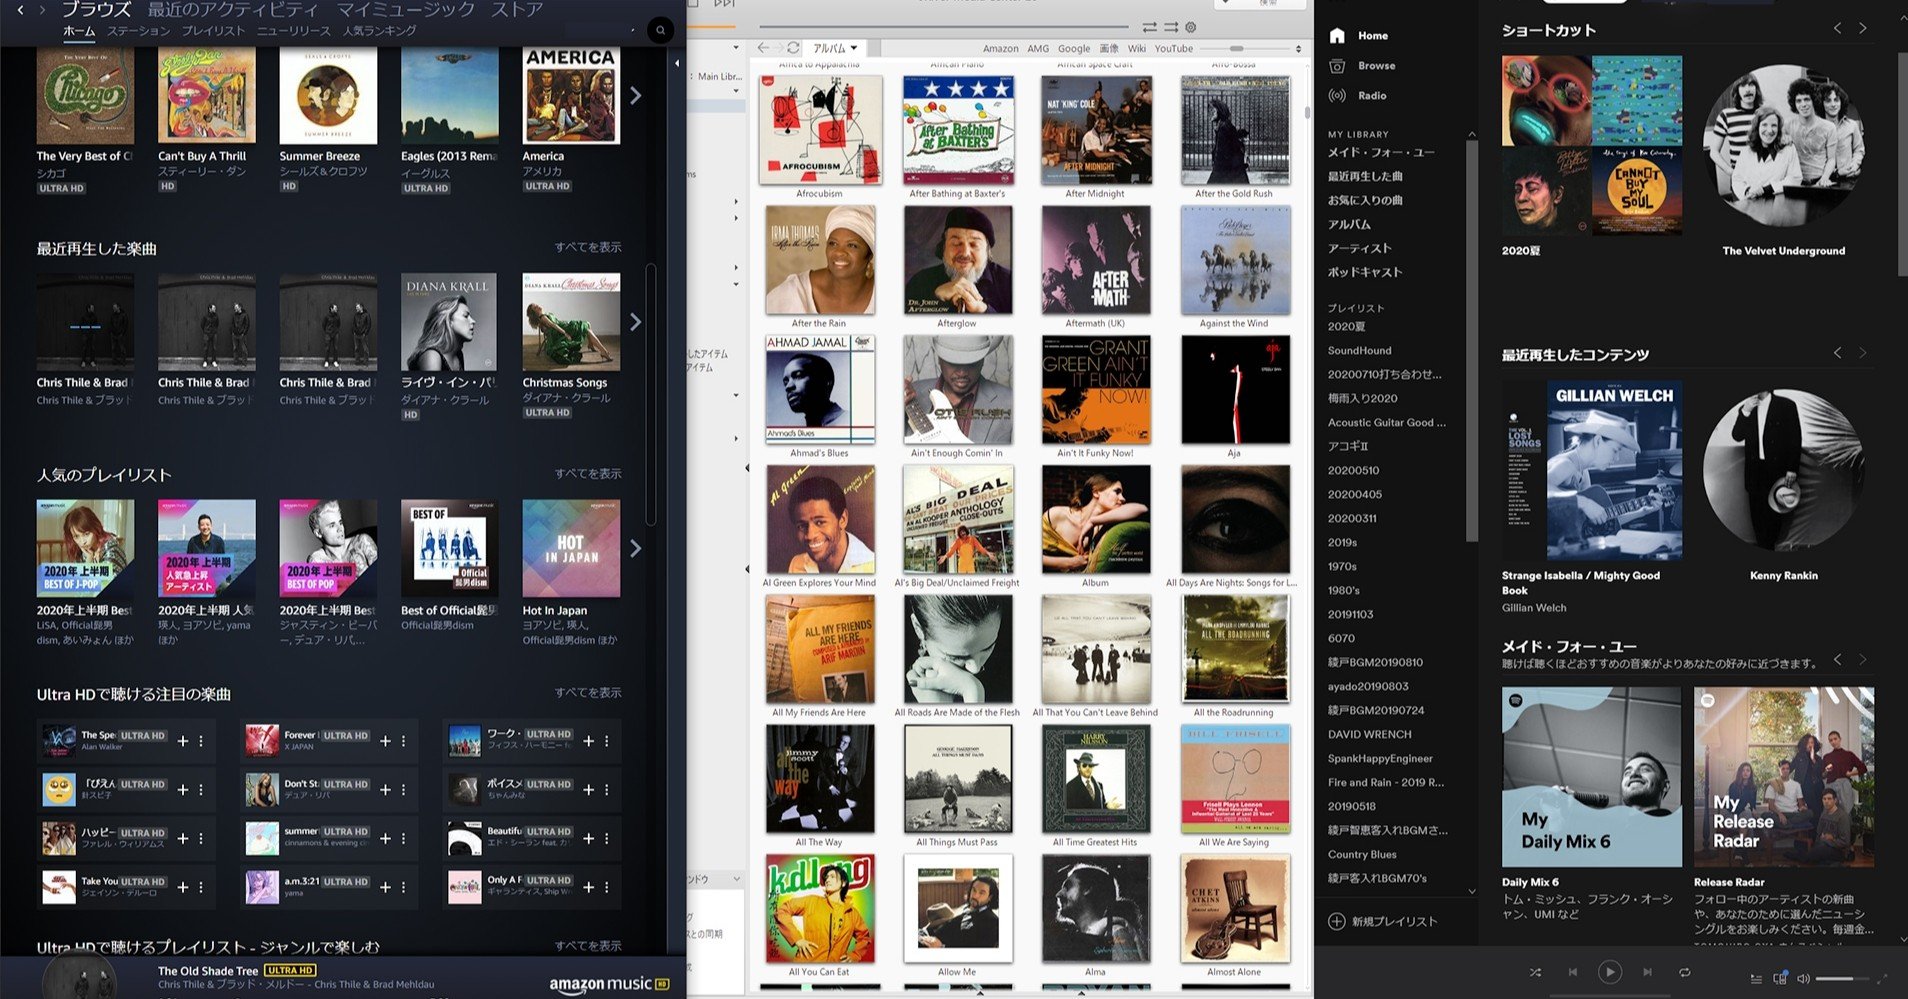This screenshot has height=999, width=1908.
Task: Open the 人気ランキング tab
Action: [x=380, y=31]
